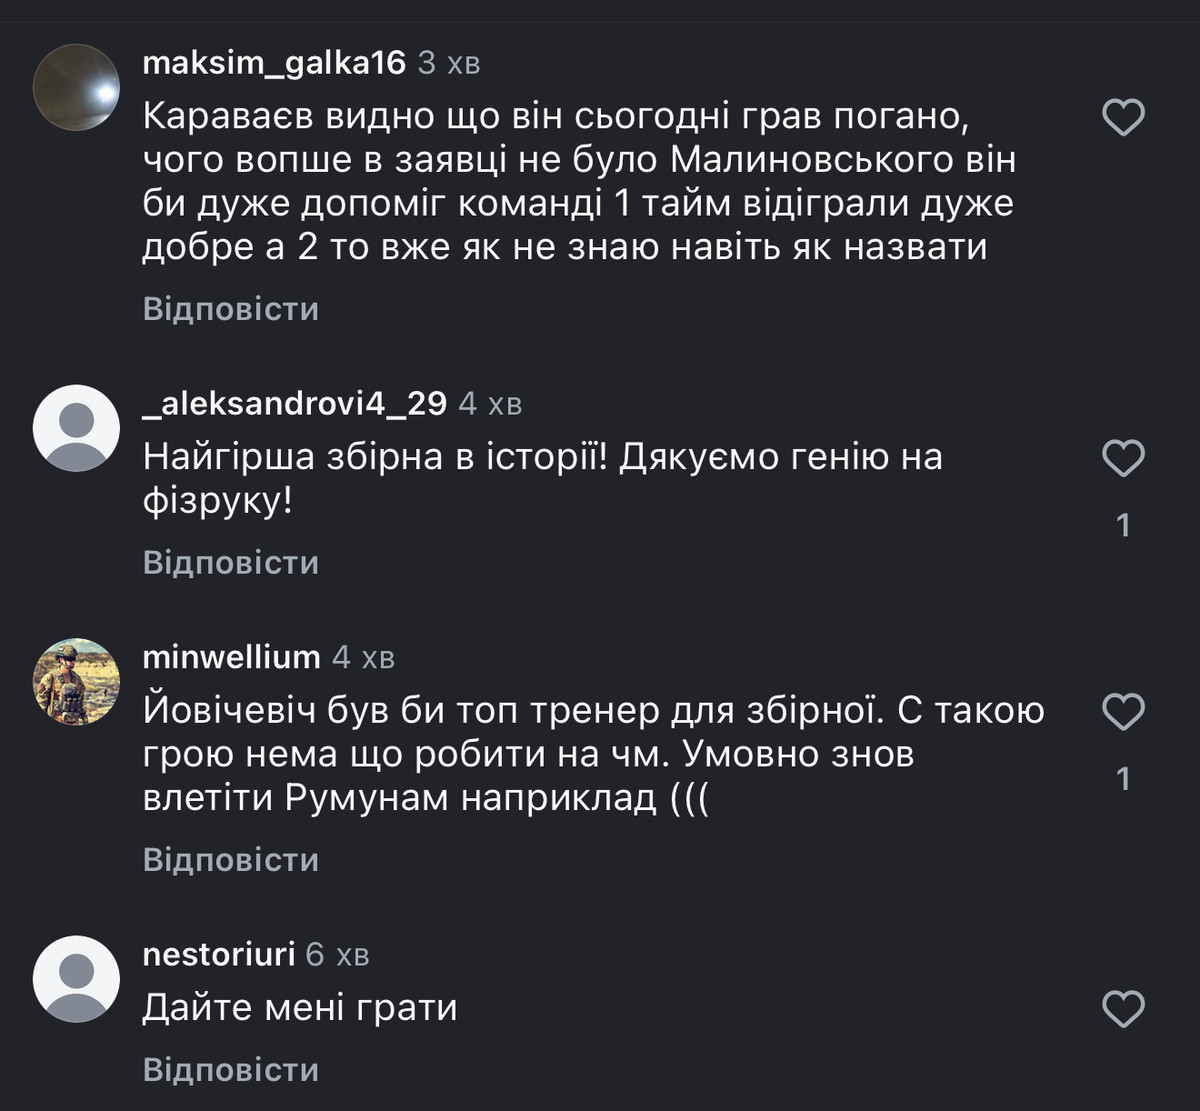This screenshot has width=1200, height=1111.
Task: Heart the 'Дайте мені грати' comment
Action: point(1122,1009)
